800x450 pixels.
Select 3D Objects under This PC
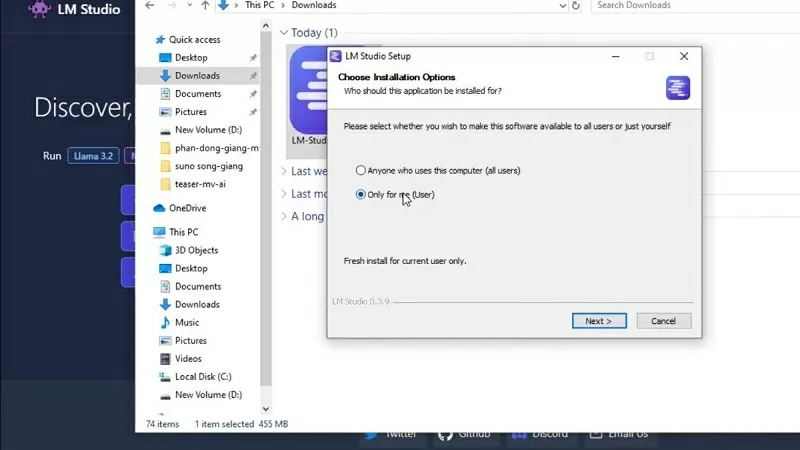point(196,250)
